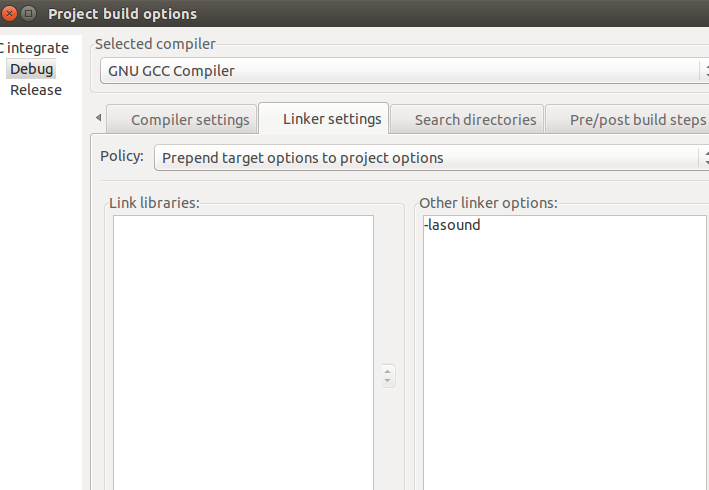The height and width of the screenshot is (490, 709).
Task: Click into Other linker options text area
Action: click(566, 353)
